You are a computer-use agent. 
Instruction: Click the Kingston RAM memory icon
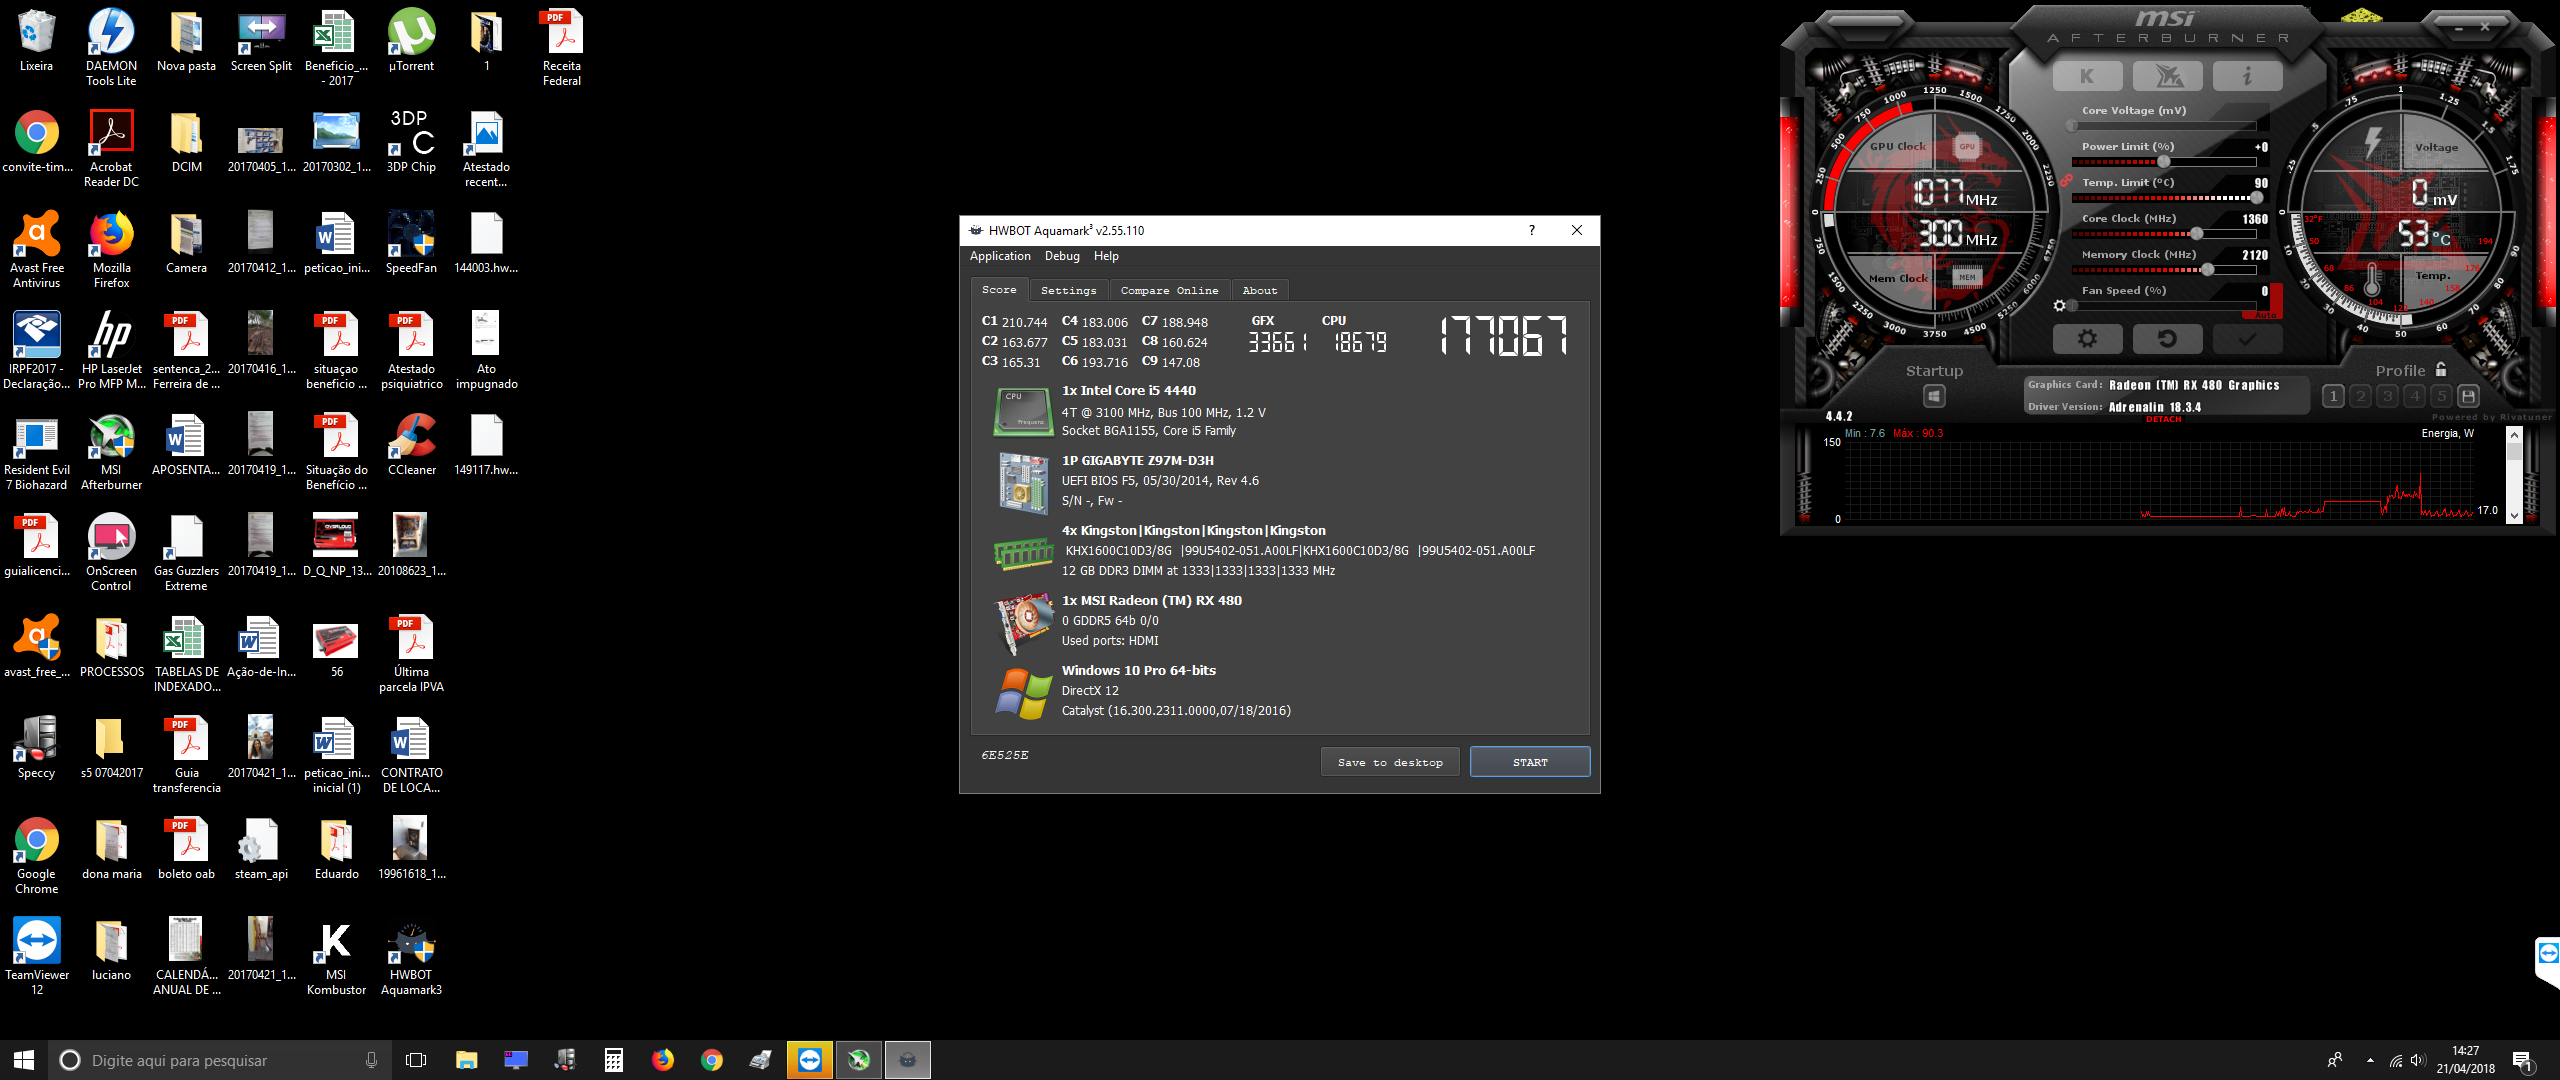point(1023,553)
